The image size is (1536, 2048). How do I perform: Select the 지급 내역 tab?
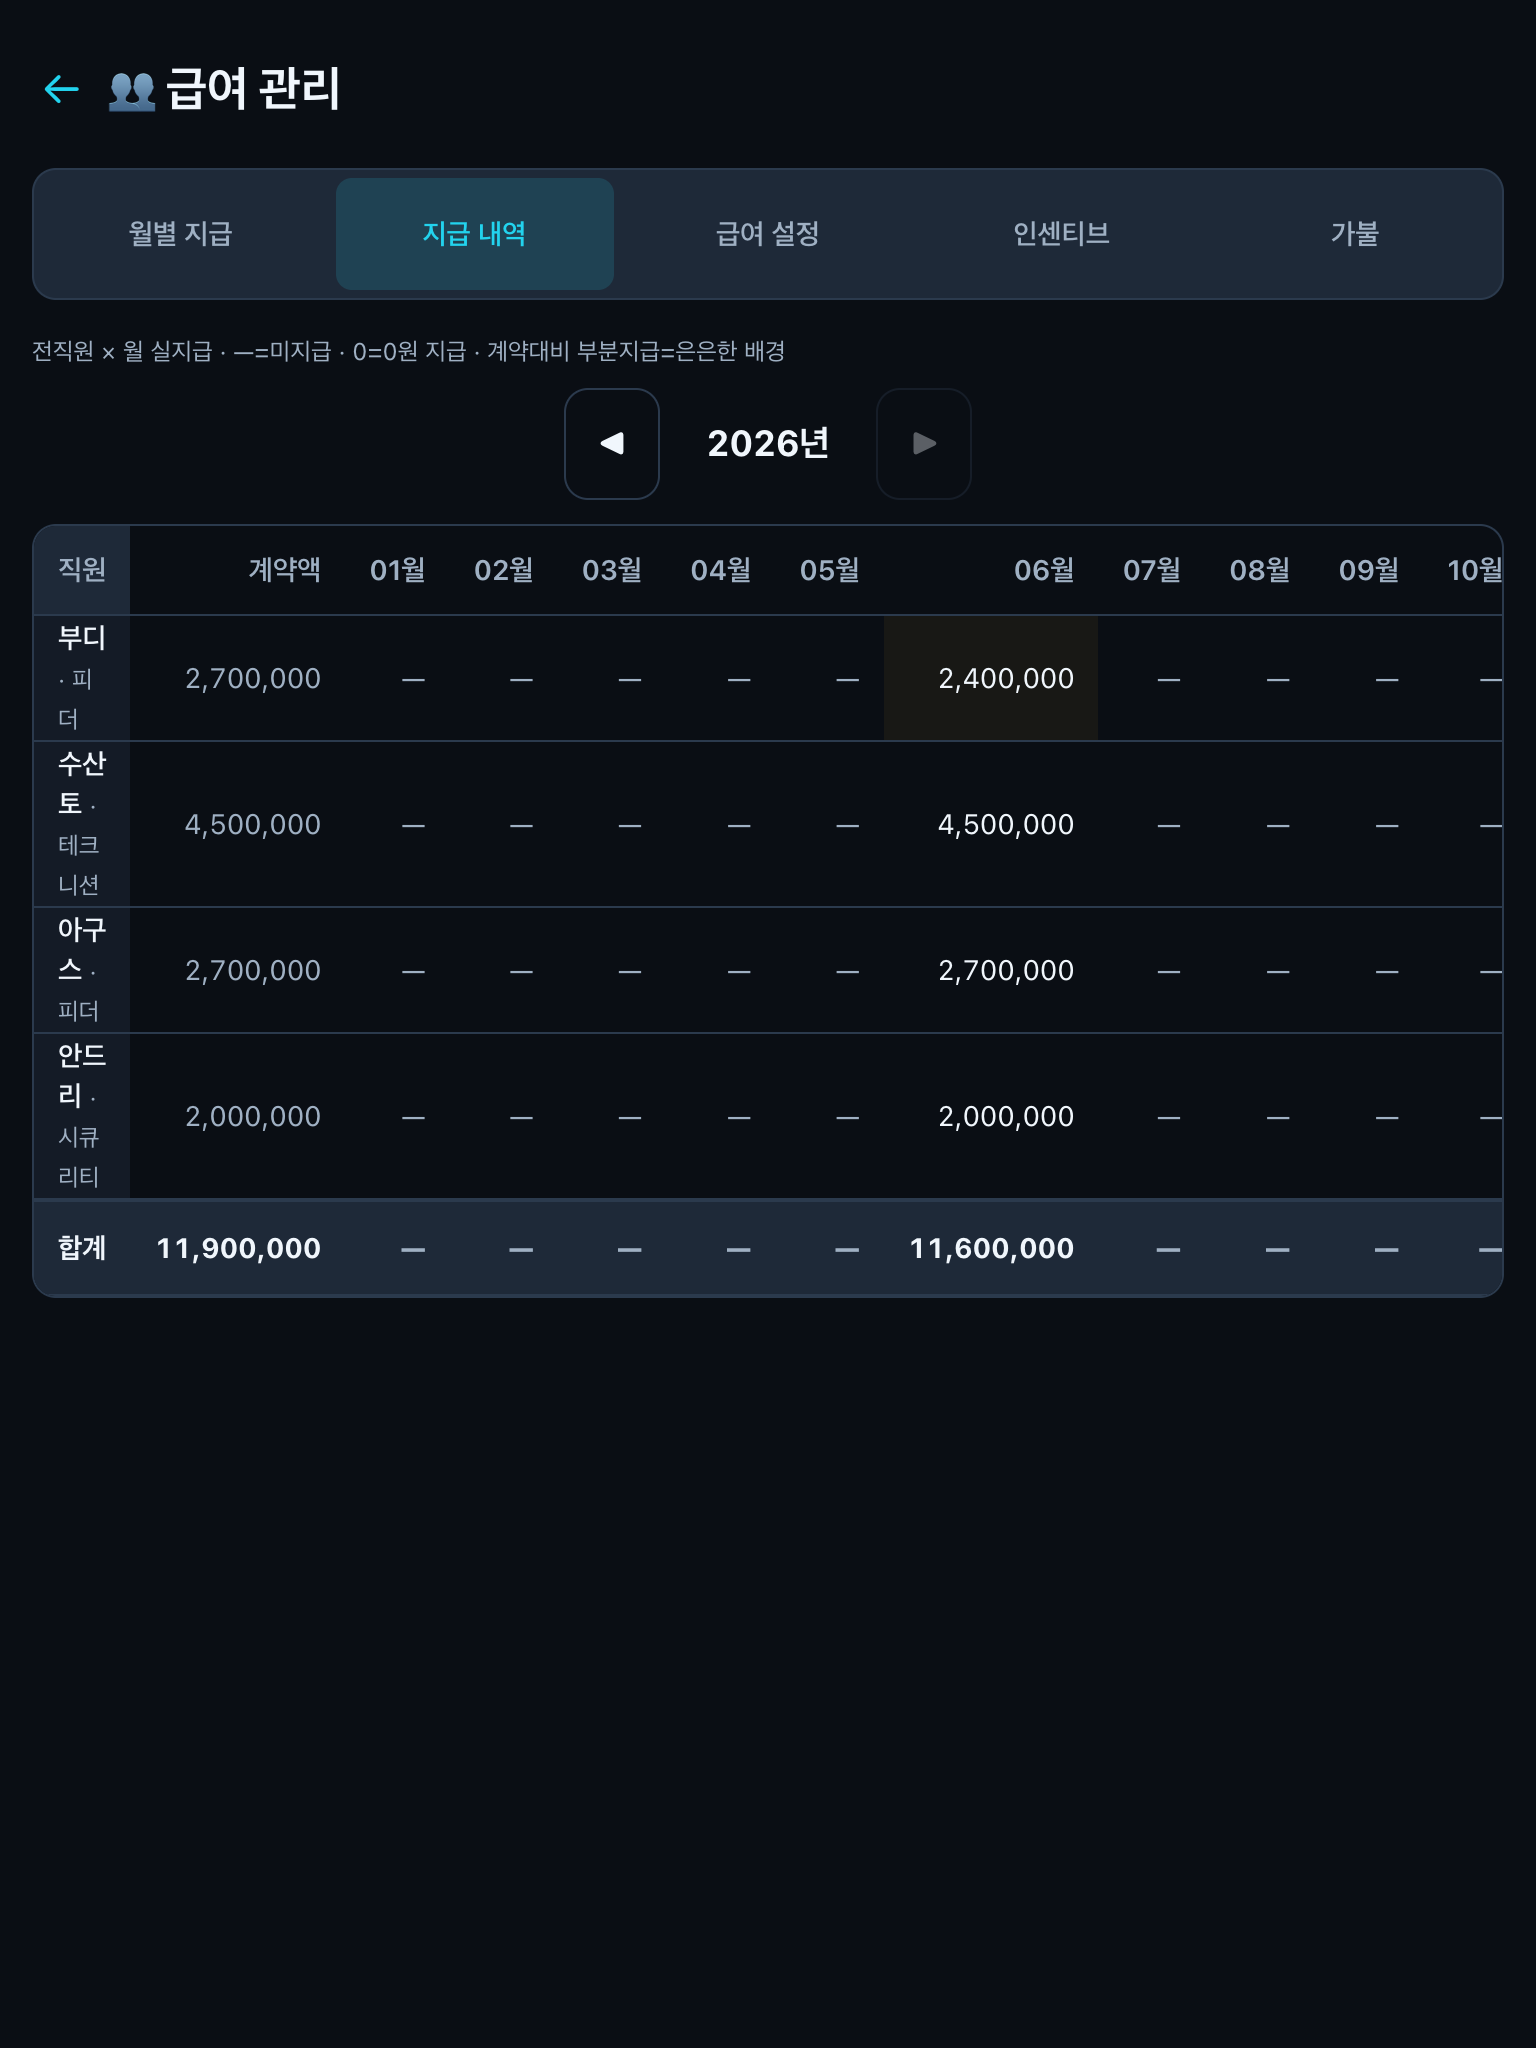(475, 234)
